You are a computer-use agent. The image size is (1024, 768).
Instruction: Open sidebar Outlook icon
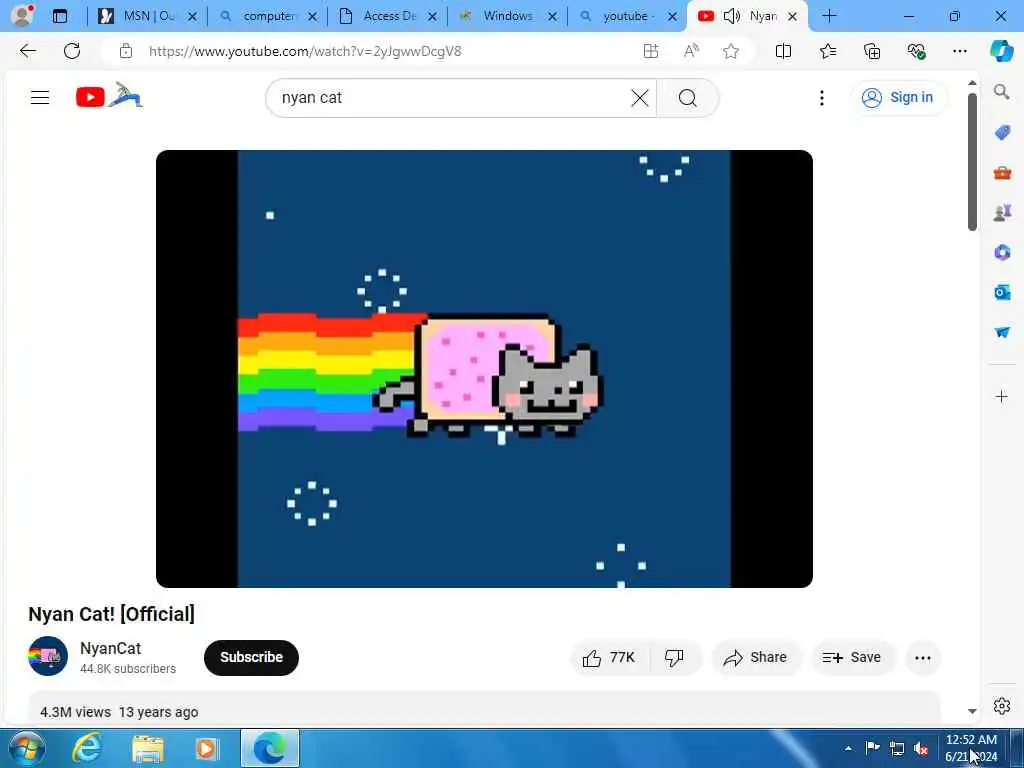click(x=1002, y=293)
